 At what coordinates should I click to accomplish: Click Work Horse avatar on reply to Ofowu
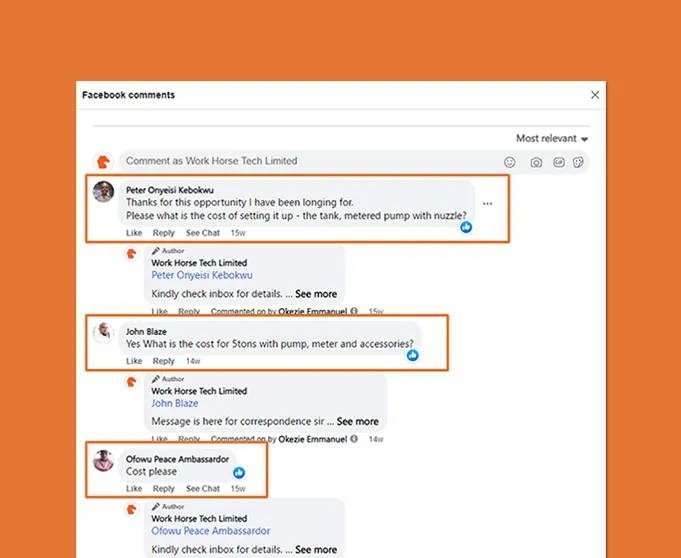pos(131,509)
